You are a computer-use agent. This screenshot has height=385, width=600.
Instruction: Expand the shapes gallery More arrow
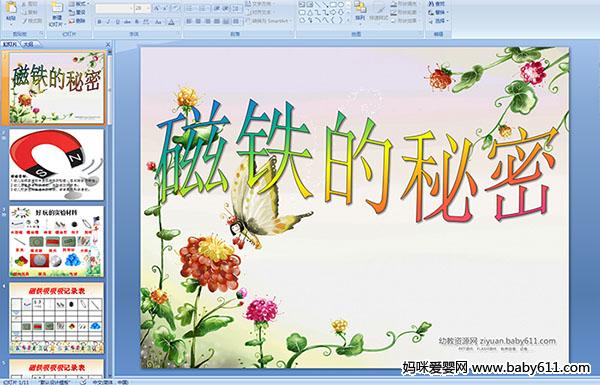(348, 21)
